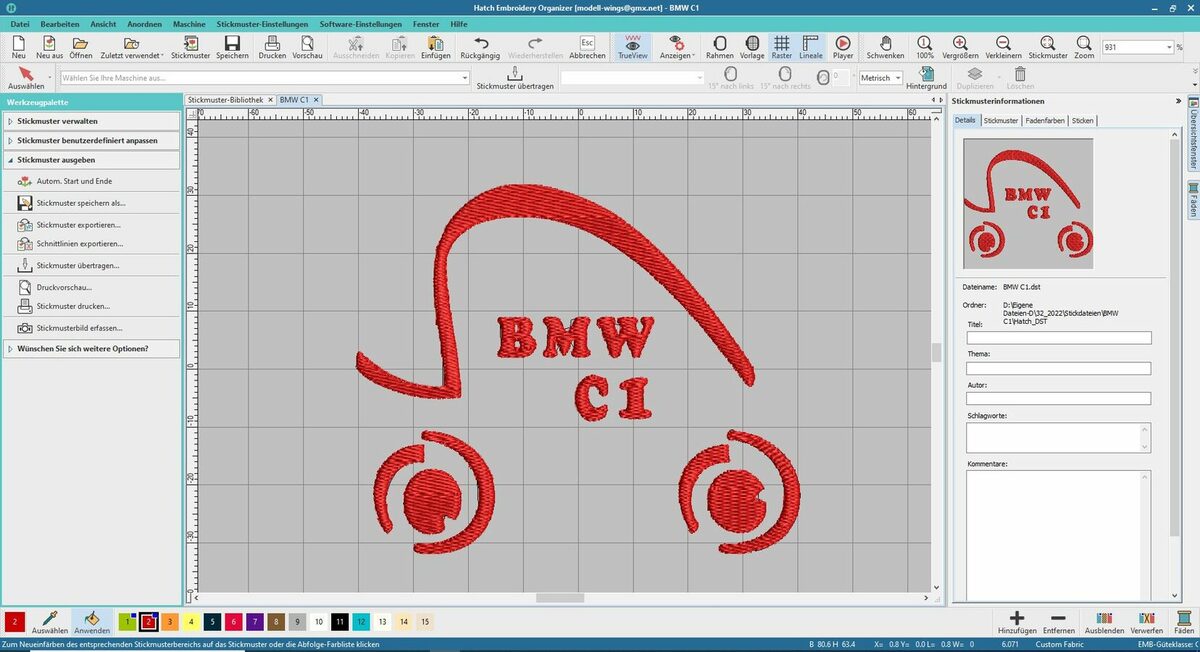This screenshot has width=1200, height=652.
Task: Save the design with Speichern icon
Action: click(232, 47)
